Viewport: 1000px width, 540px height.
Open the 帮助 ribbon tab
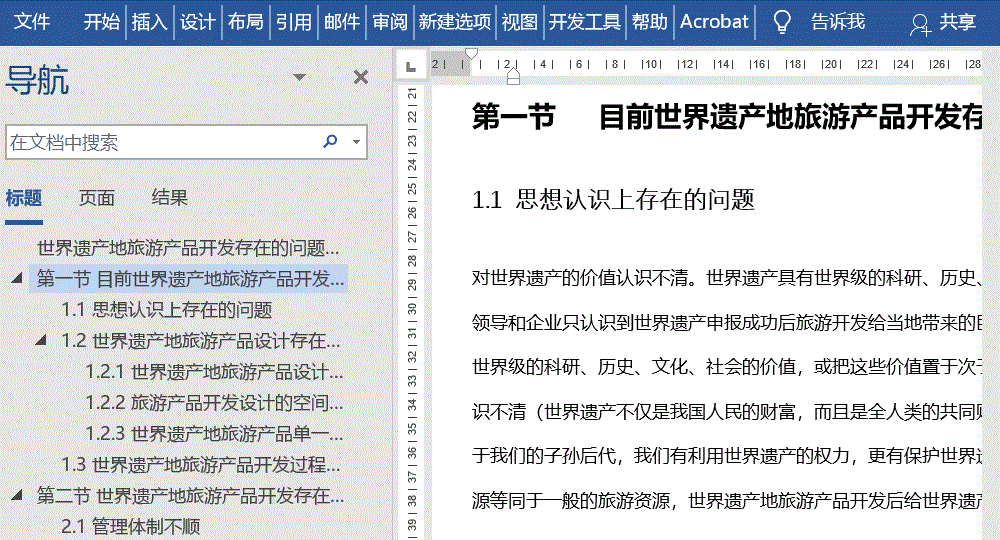point(649,22)
